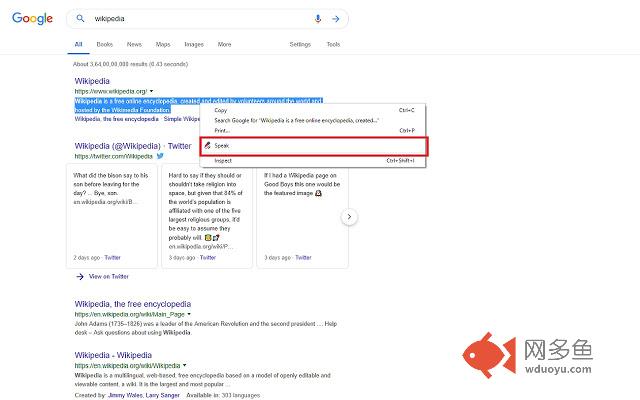Choose Search Google for selected text

[313, 120]
